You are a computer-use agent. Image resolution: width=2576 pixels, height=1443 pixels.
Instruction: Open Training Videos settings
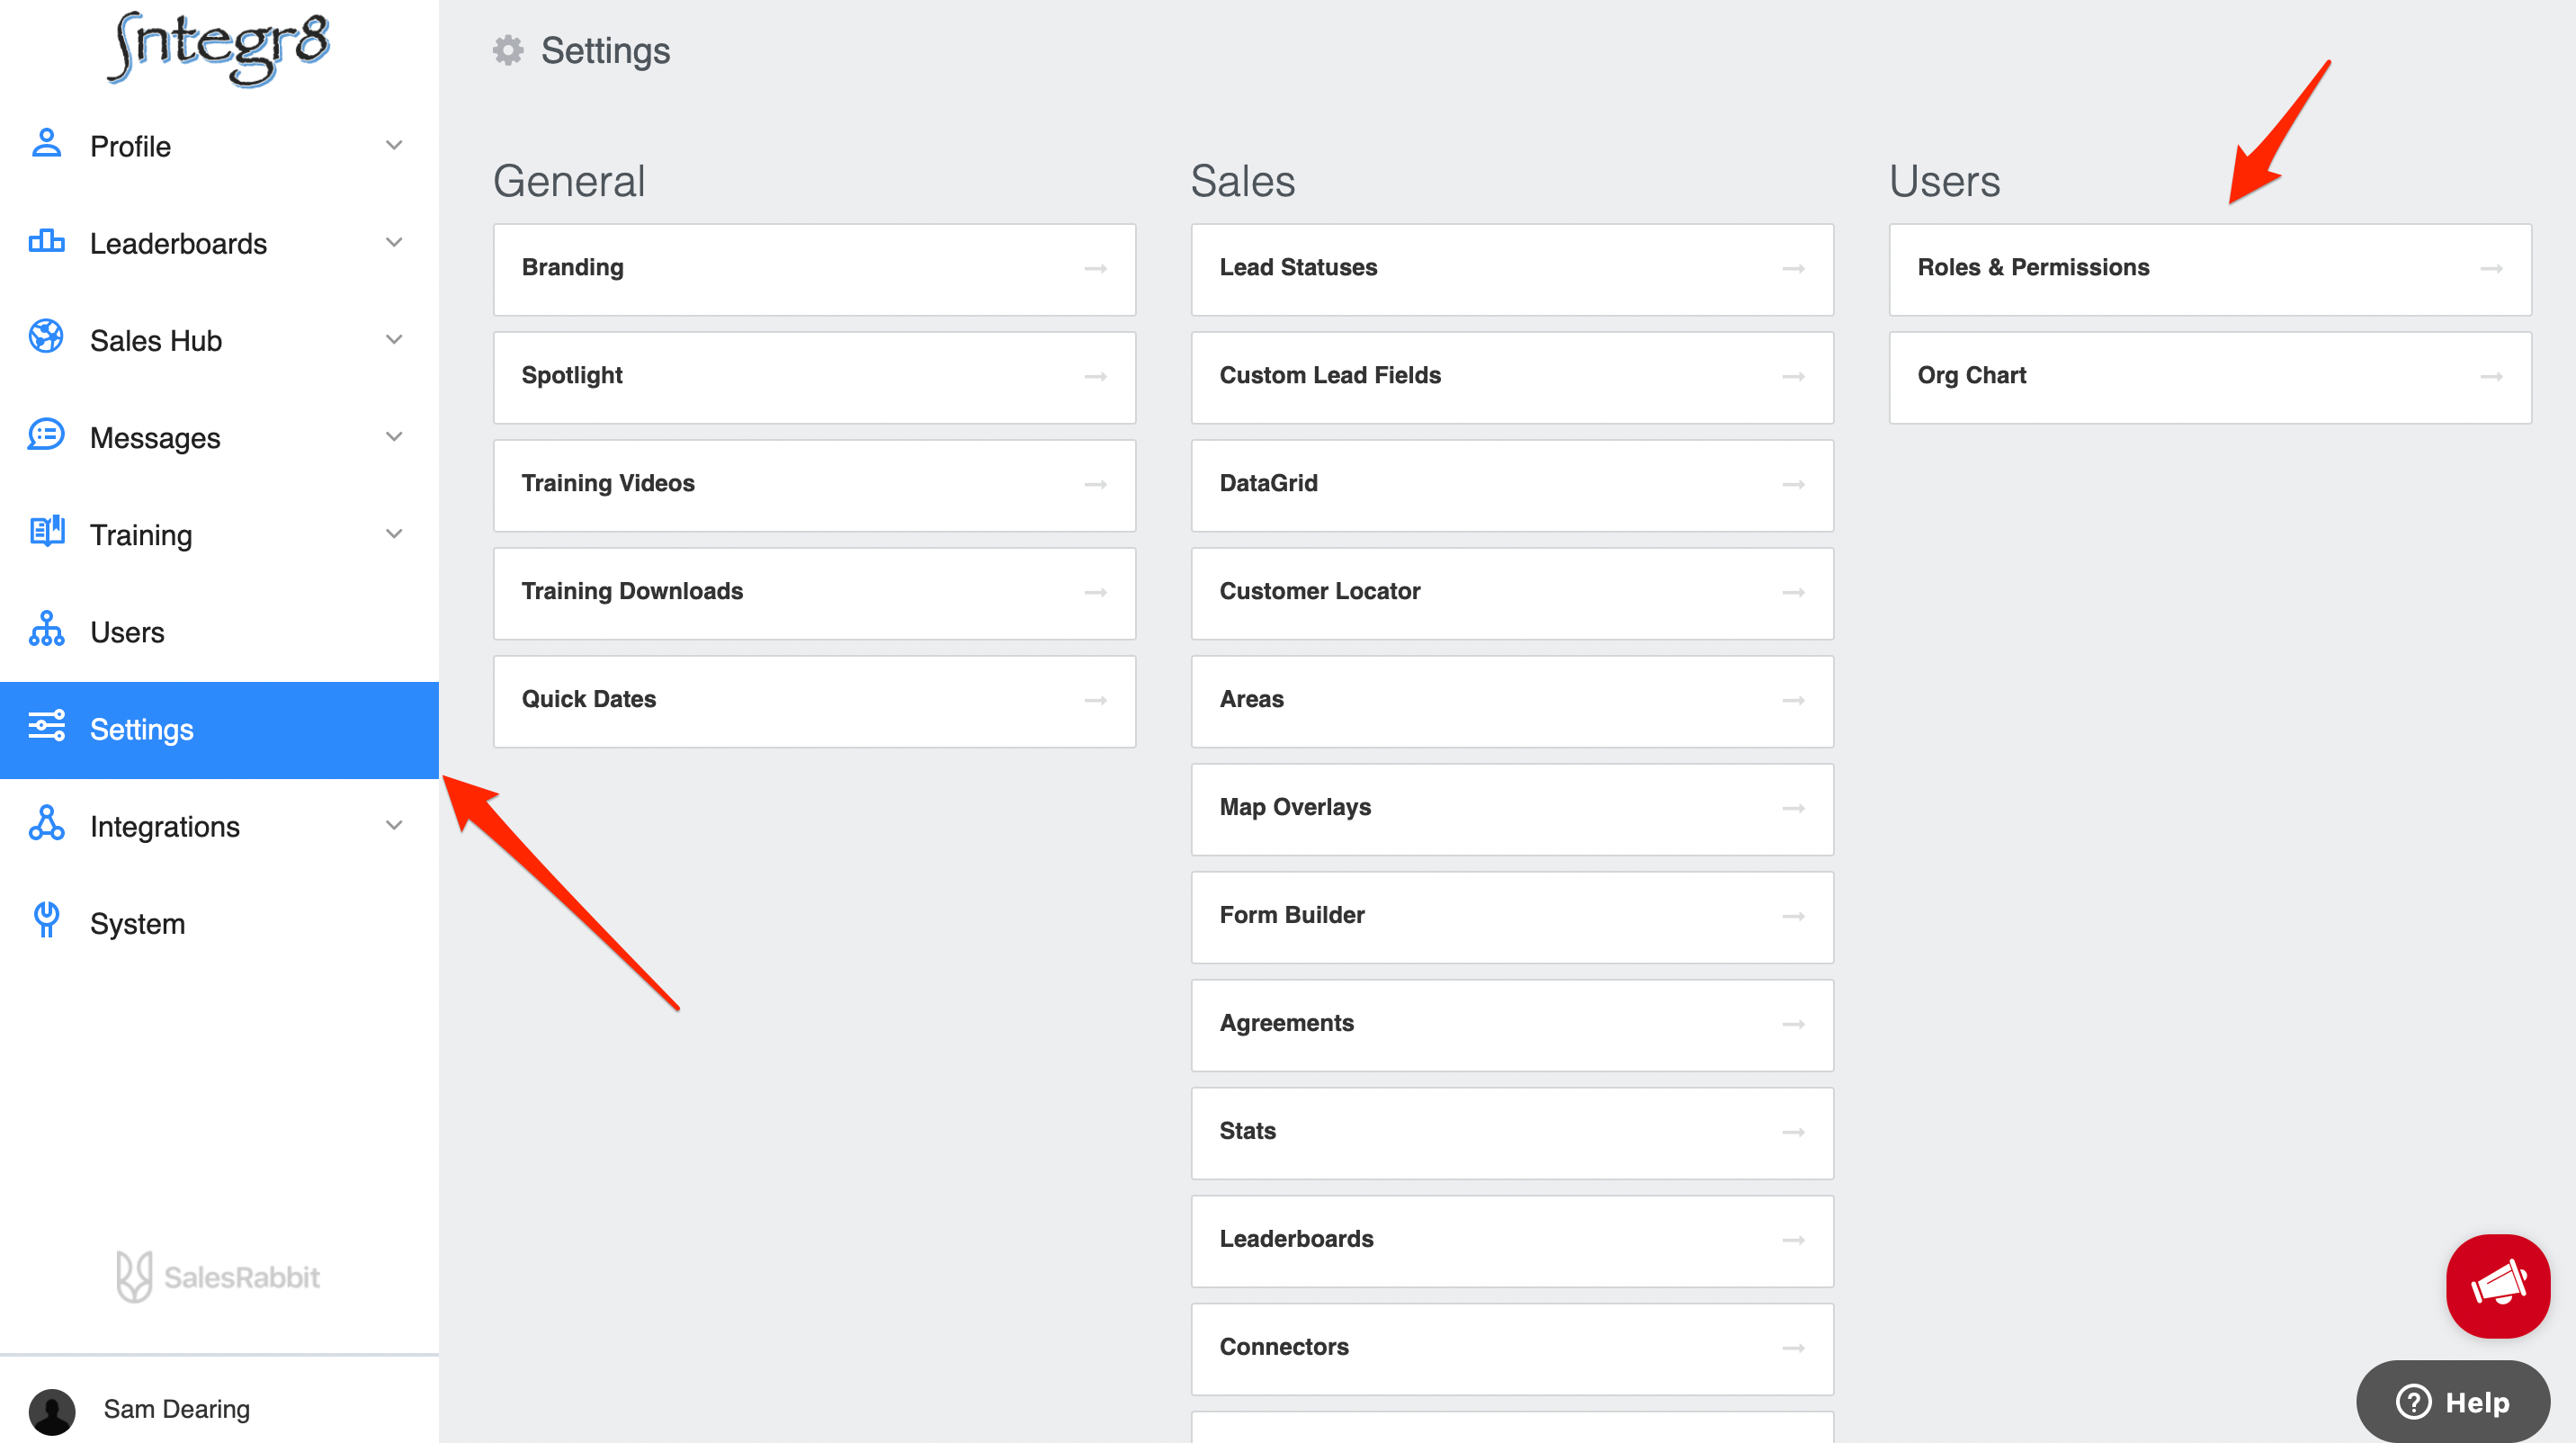814,485
